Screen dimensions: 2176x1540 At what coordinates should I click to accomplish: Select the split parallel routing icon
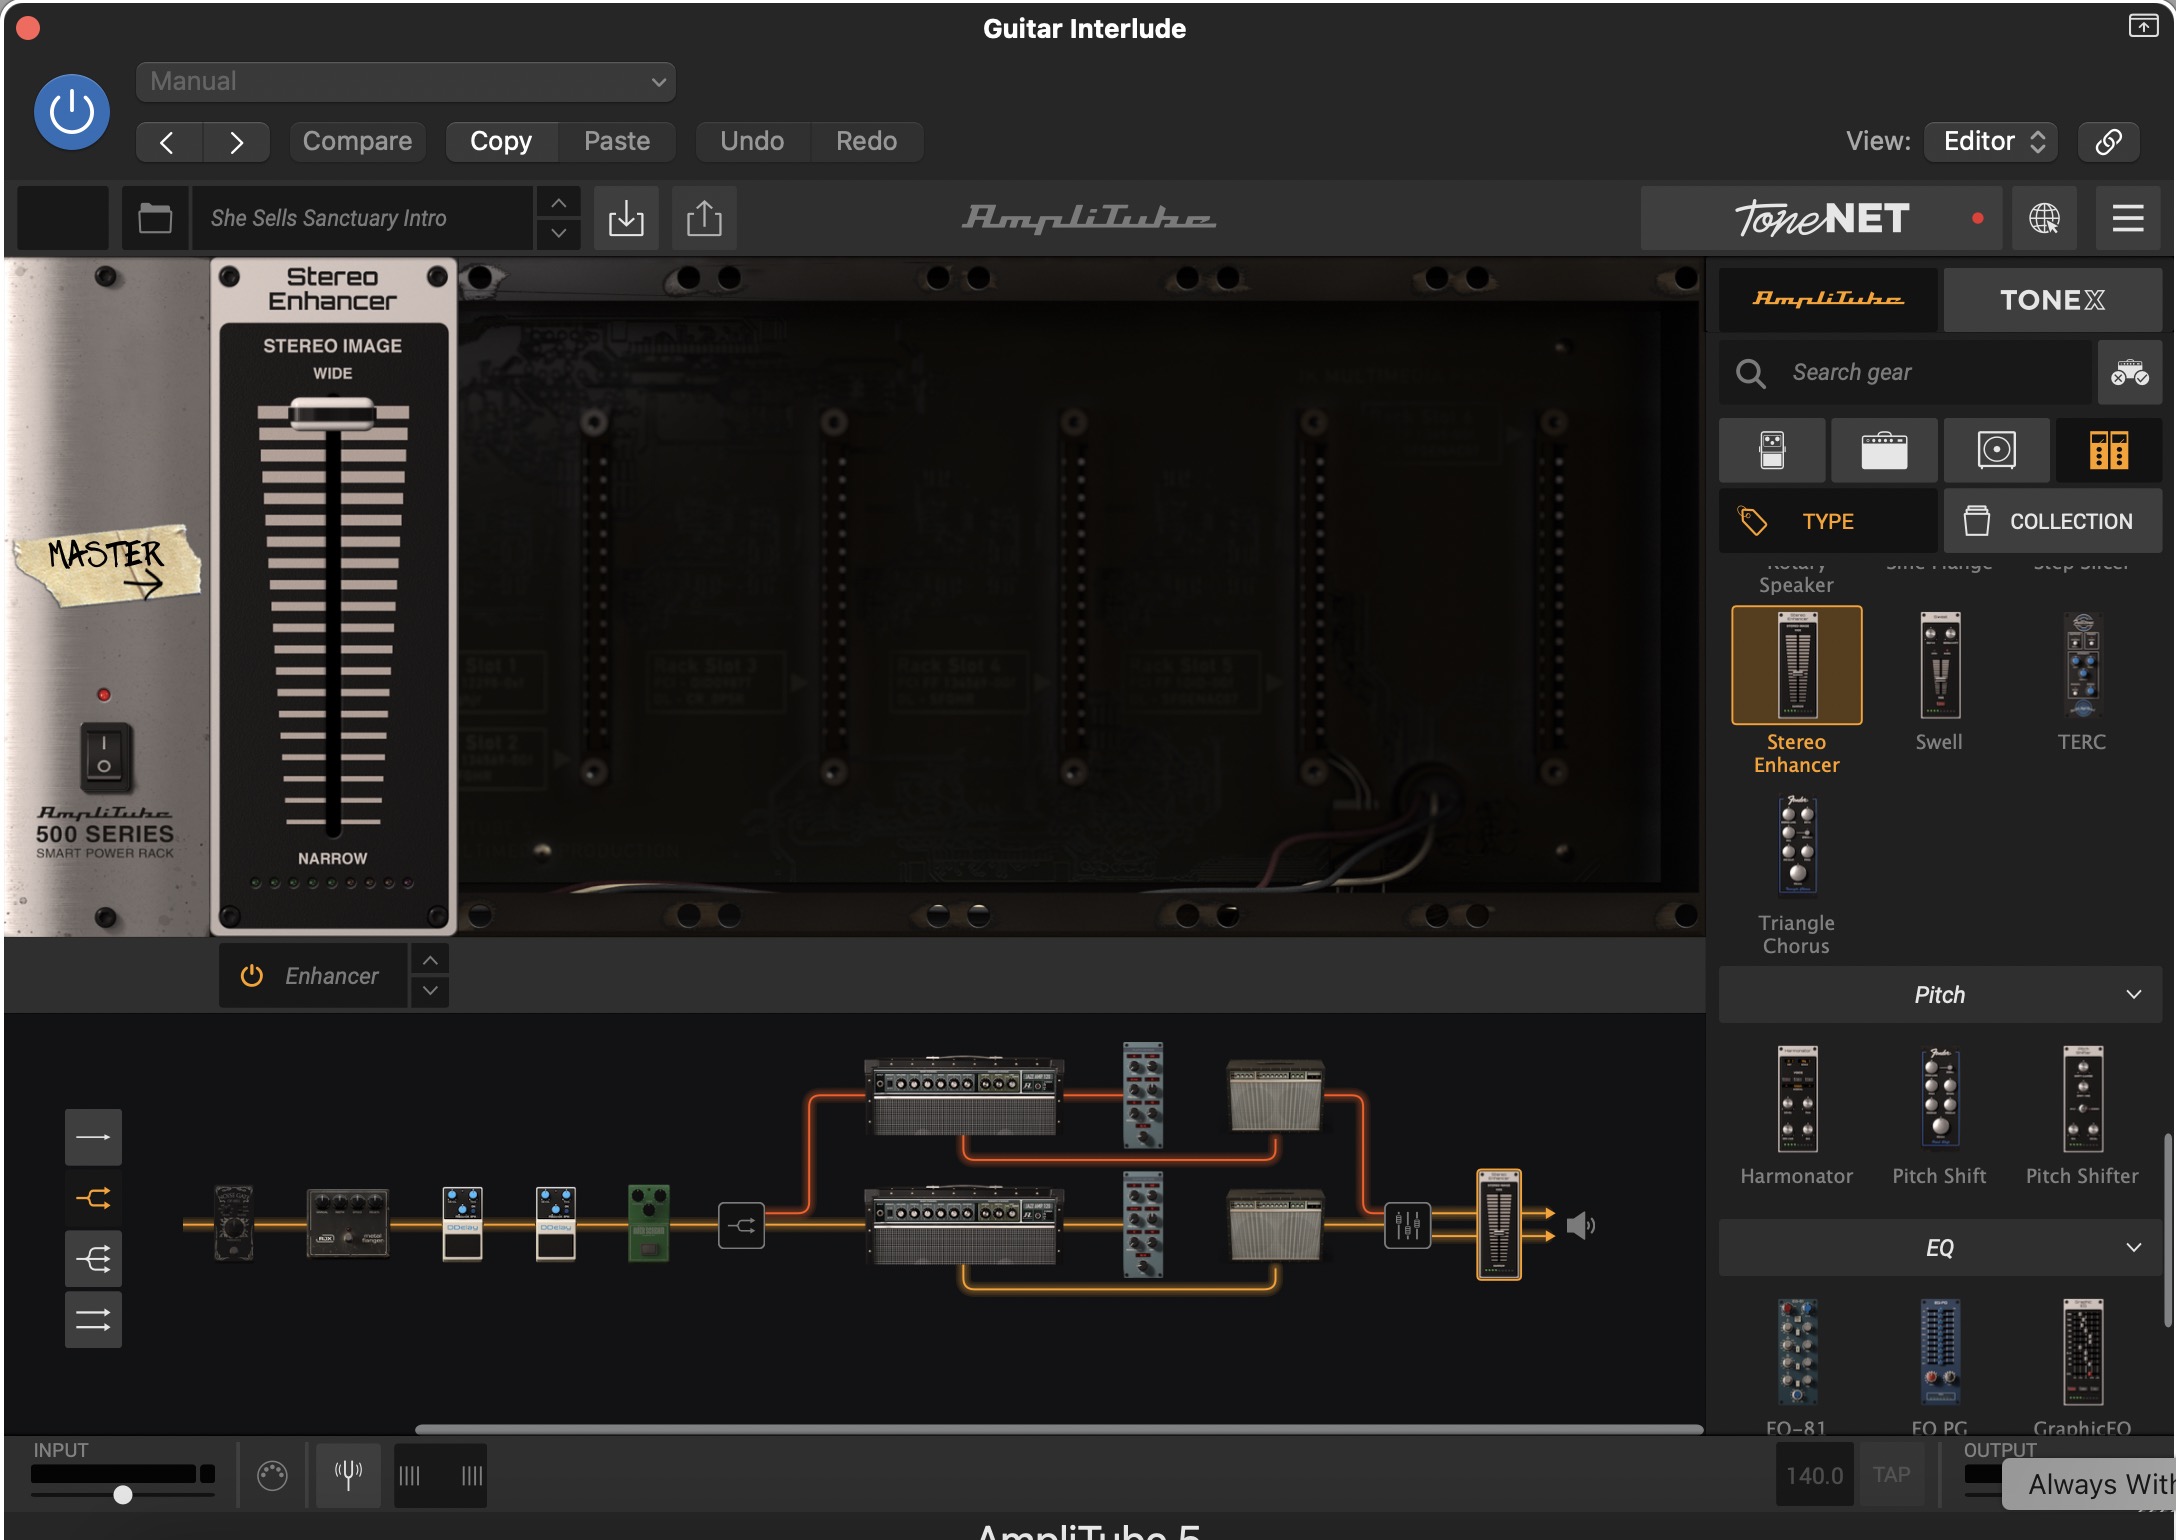click(93, 1198)
